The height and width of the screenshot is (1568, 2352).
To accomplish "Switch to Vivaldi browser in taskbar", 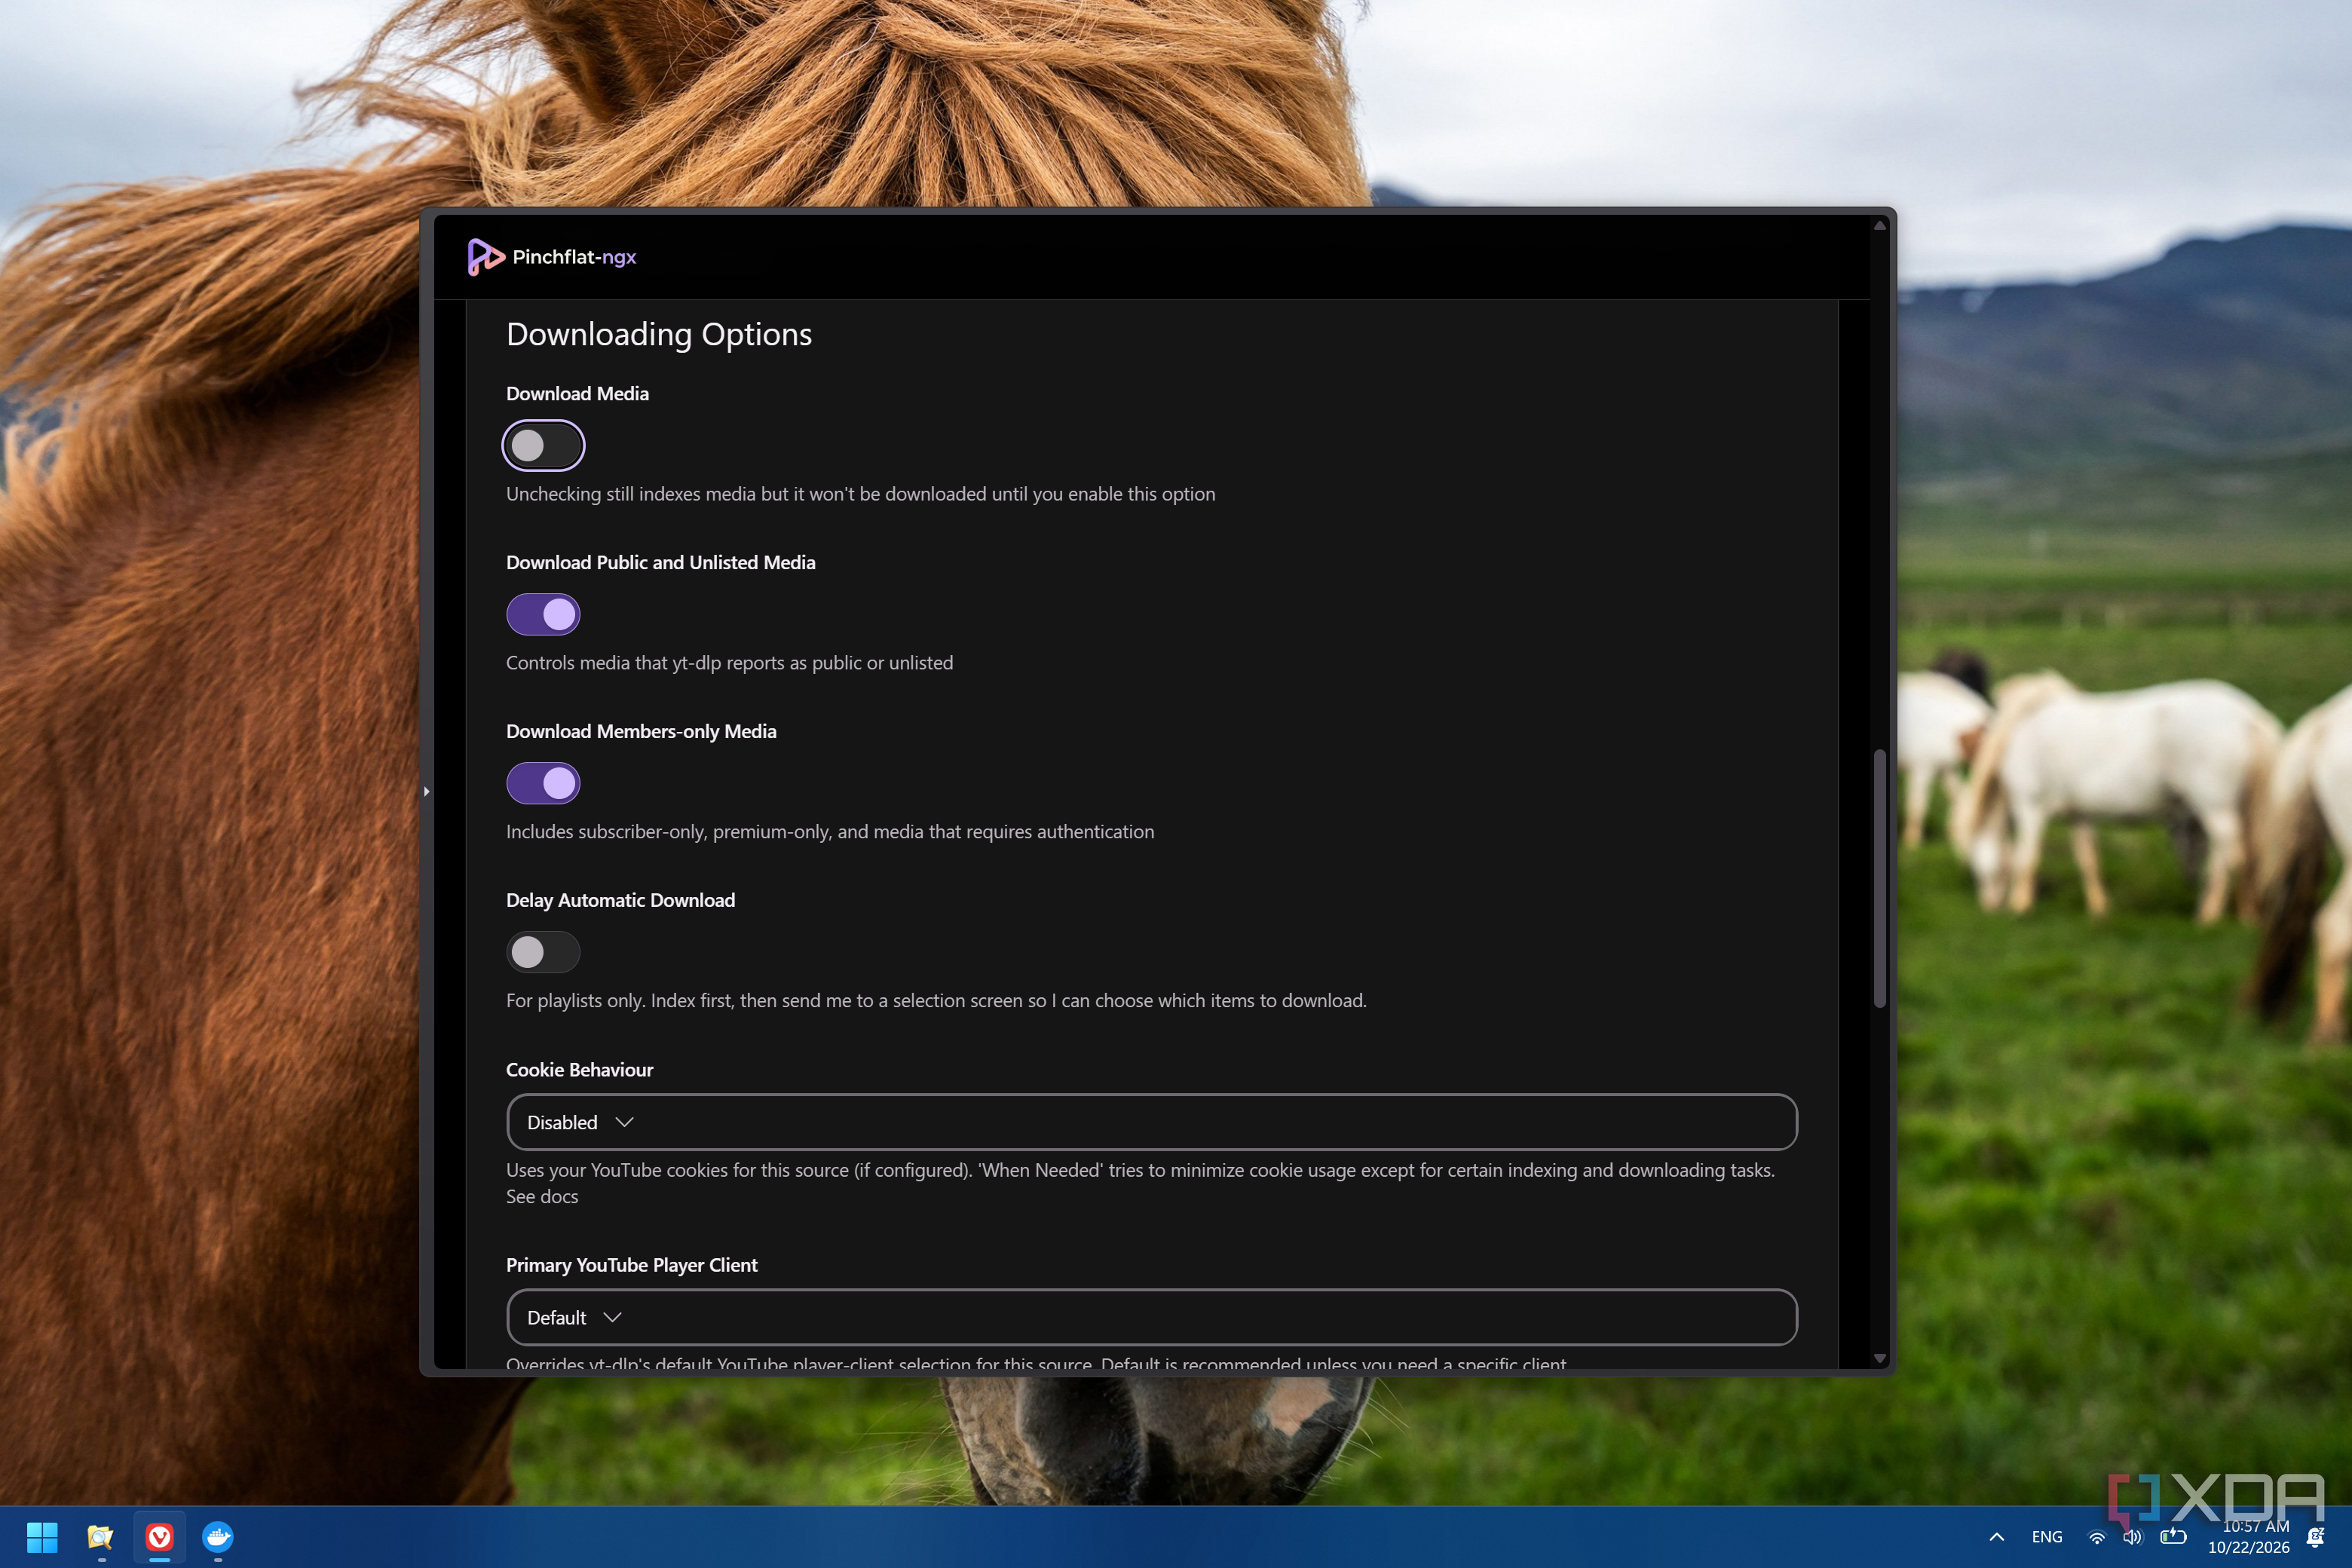I will [160, 1537].
